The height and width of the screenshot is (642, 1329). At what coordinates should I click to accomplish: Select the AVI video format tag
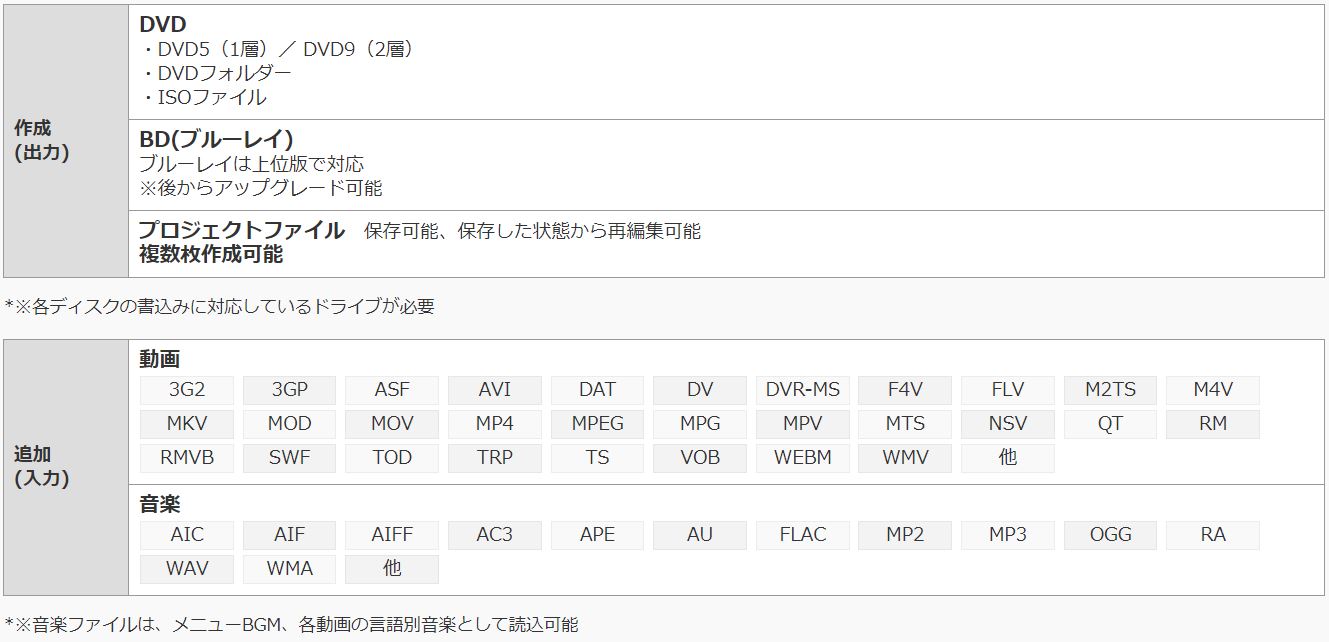tap(495, 390)
